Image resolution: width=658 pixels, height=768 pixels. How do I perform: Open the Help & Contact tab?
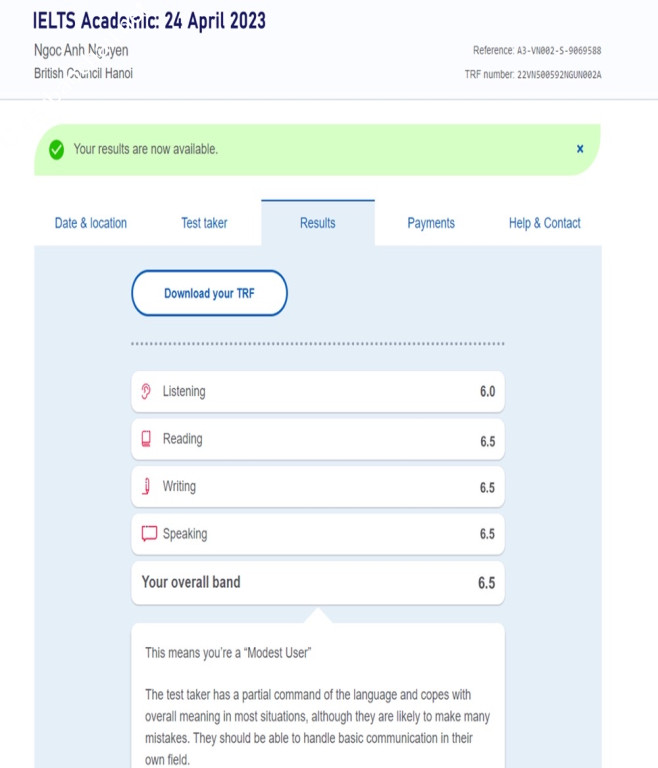(x=544, y=223)
